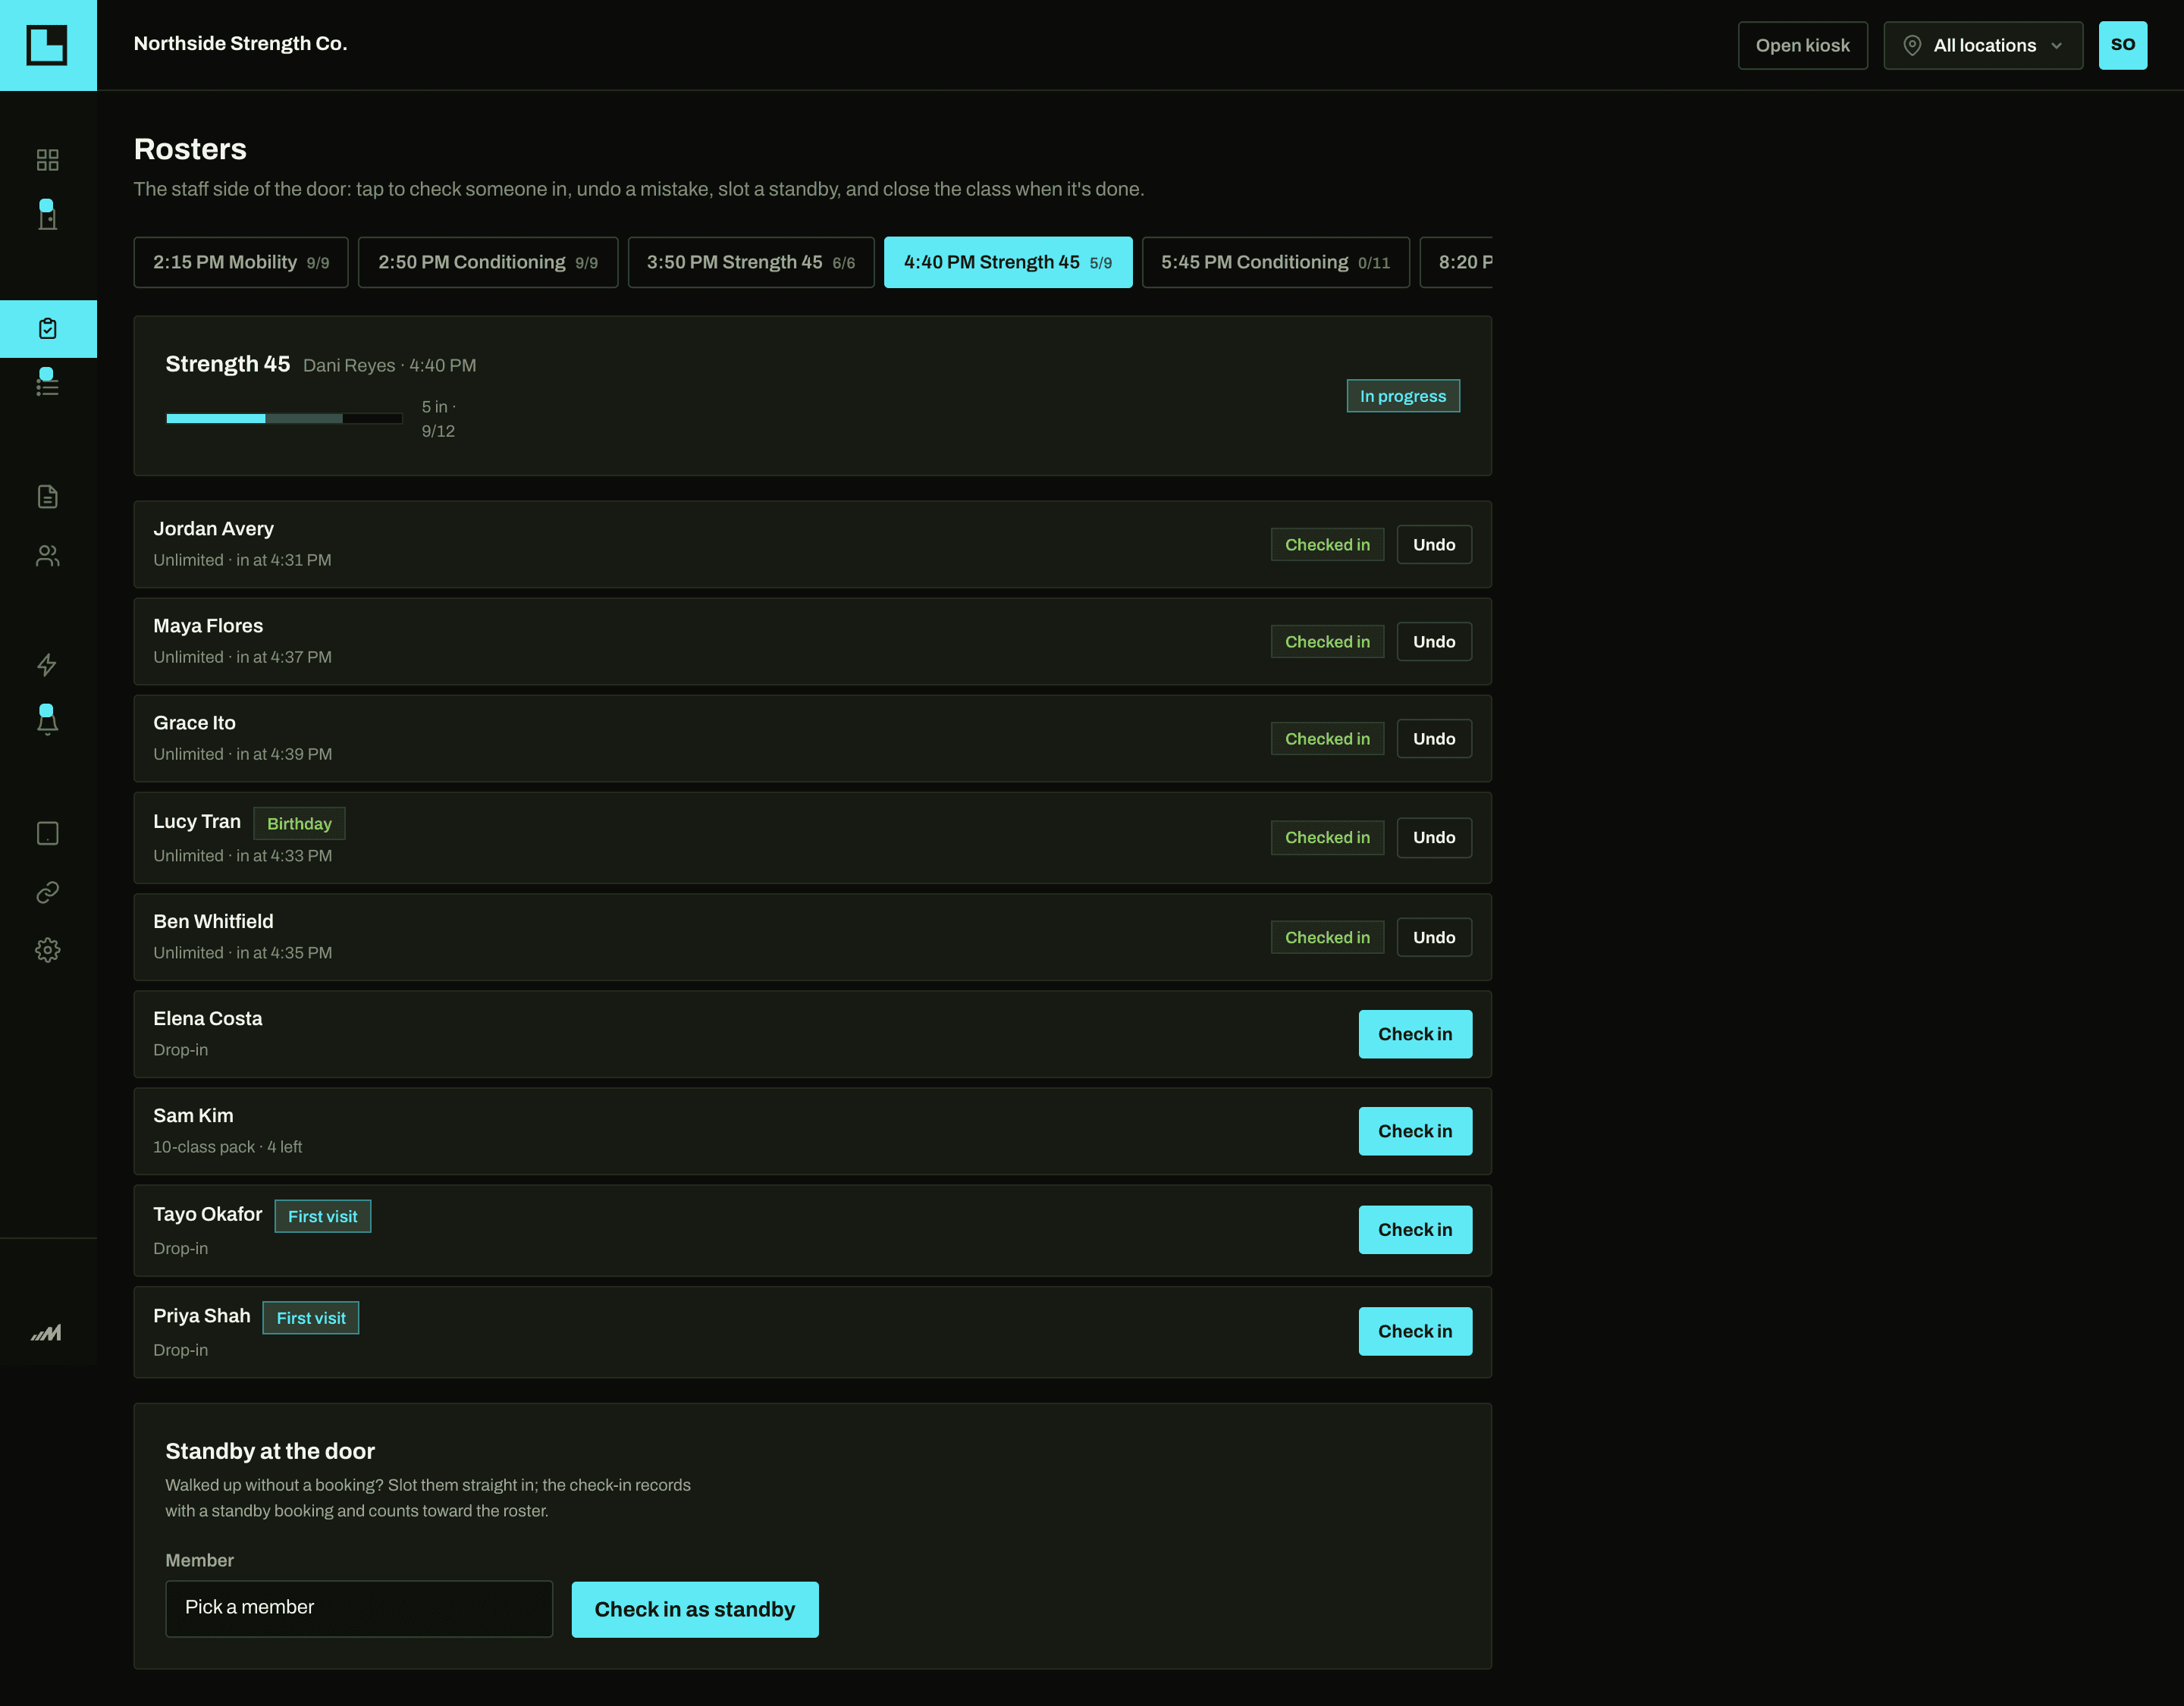
Task: Click the app logo at top-left corner
Action: pyautogui.click(x=47, y=45)
